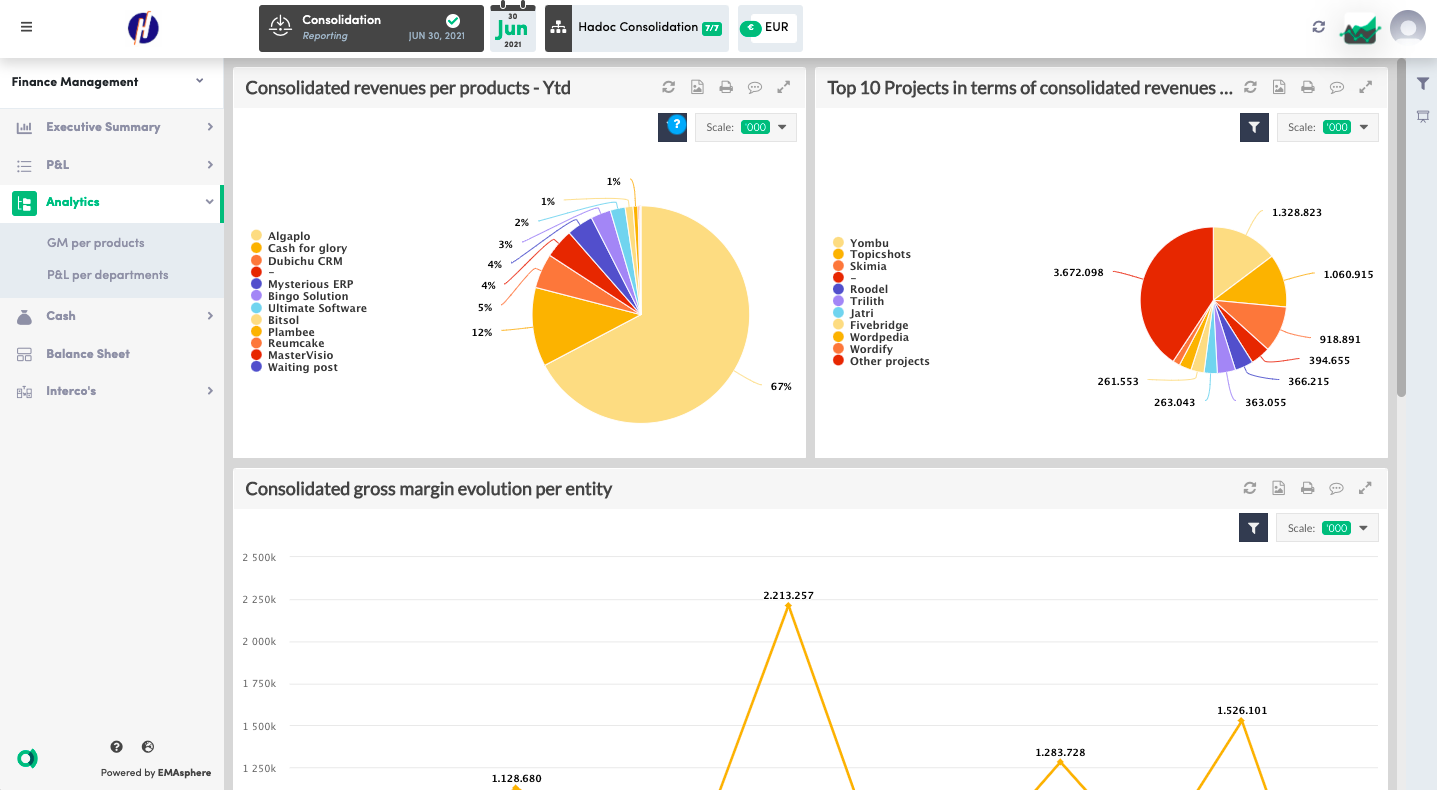
Task: Open the Jun 30 2021 date picker
Action: coord(512,28)
